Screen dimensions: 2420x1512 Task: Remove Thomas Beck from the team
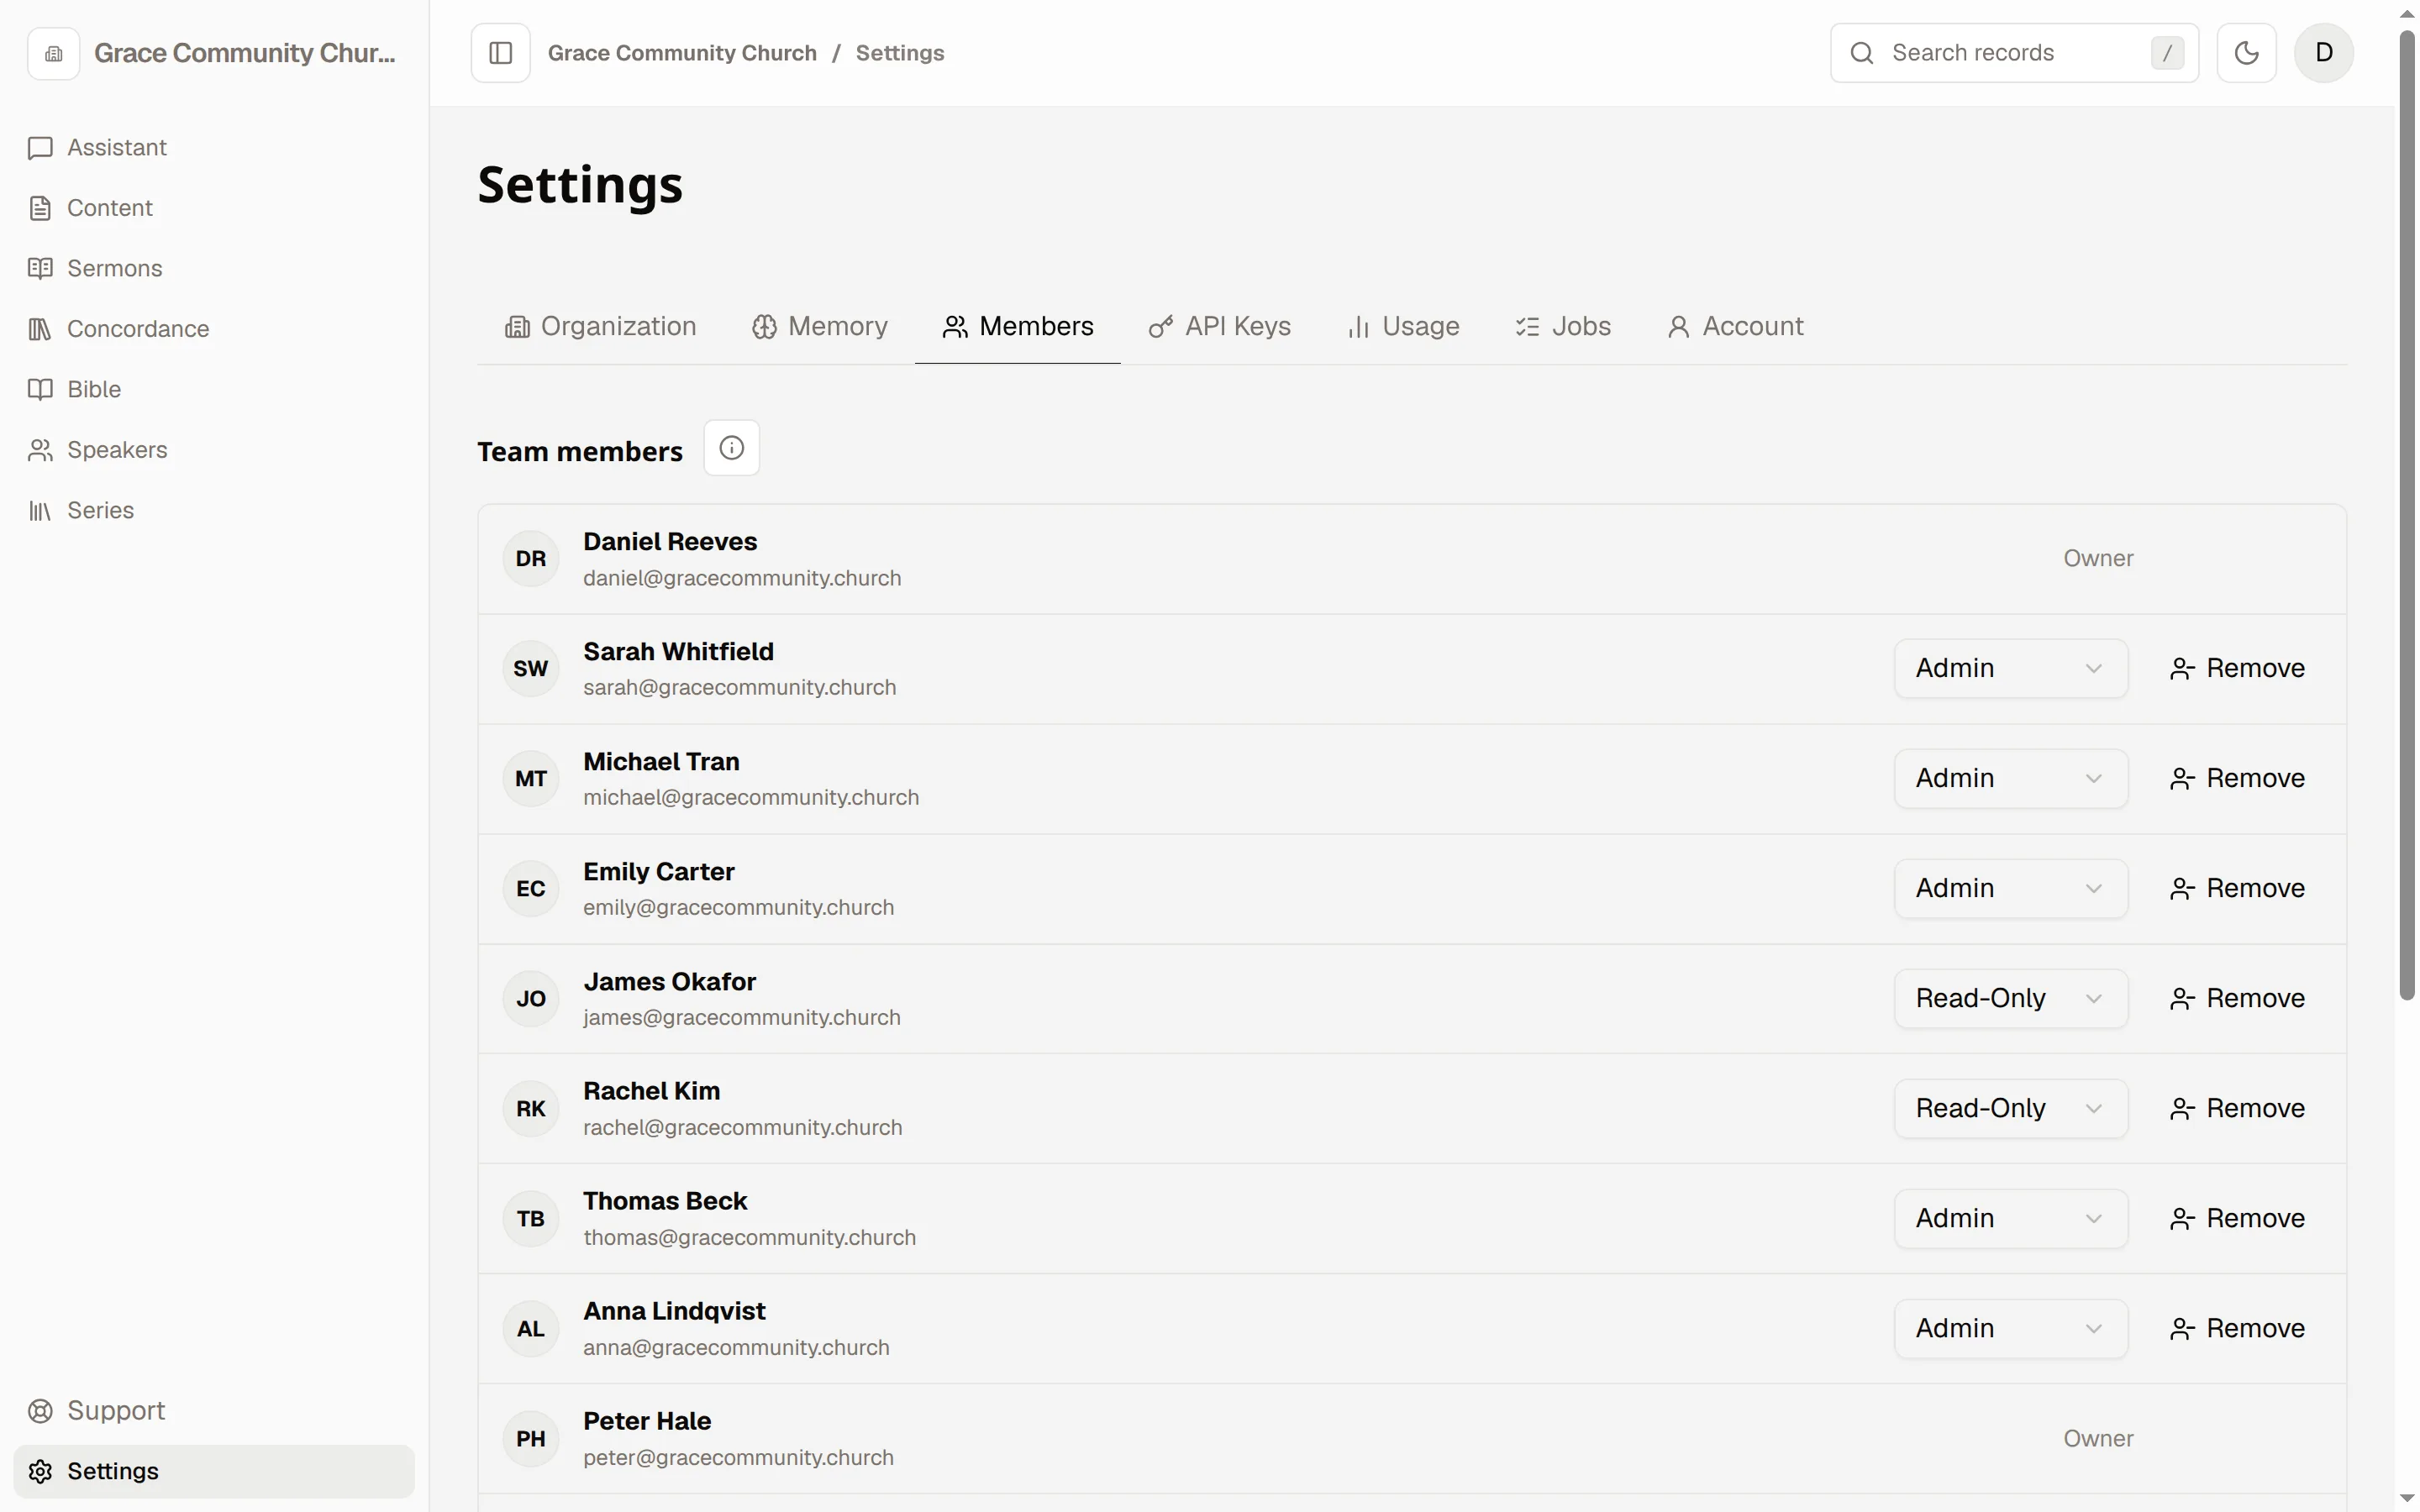2237,1219
